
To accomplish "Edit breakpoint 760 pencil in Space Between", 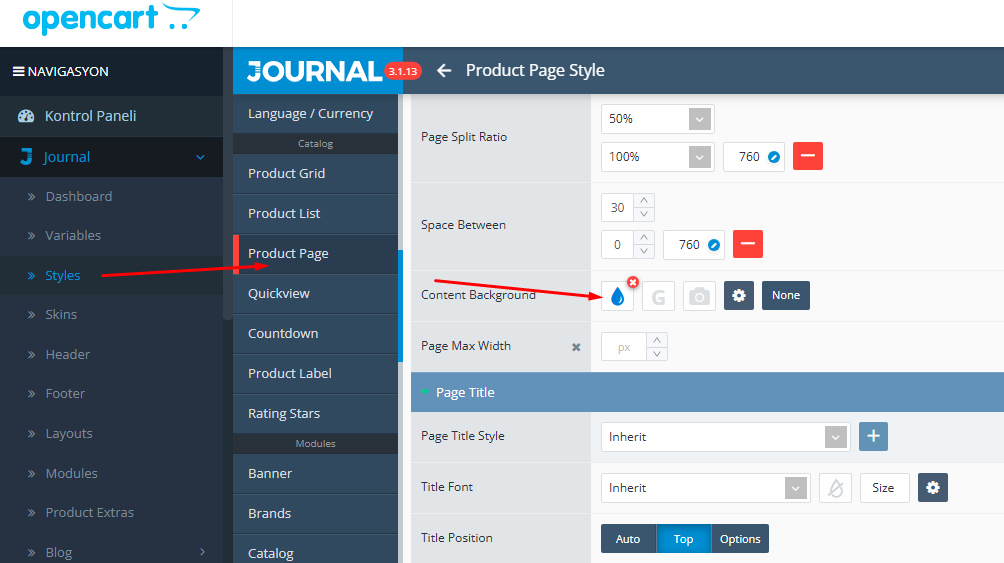I will click(713, 245).
